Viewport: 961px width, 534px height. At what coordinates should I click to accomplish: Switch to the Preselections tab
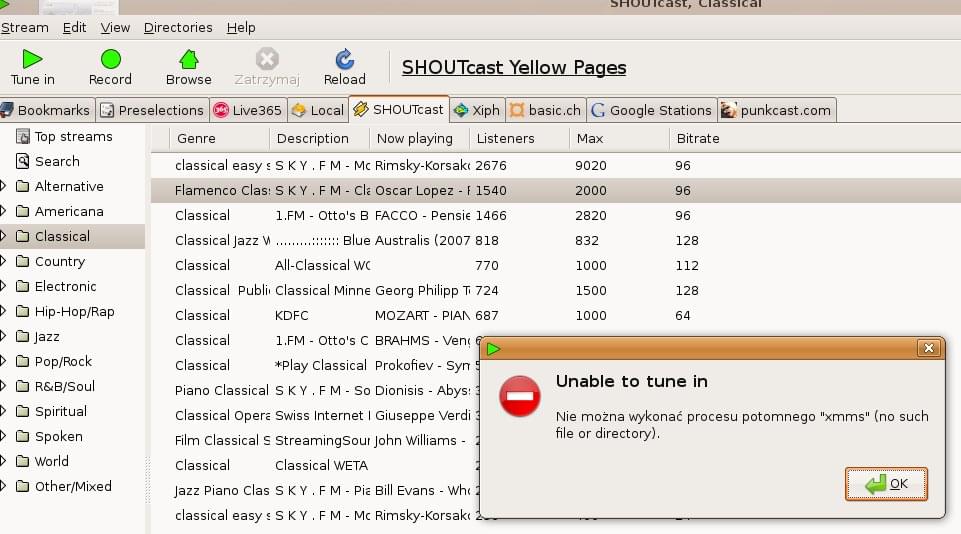(x=152, y=110)
